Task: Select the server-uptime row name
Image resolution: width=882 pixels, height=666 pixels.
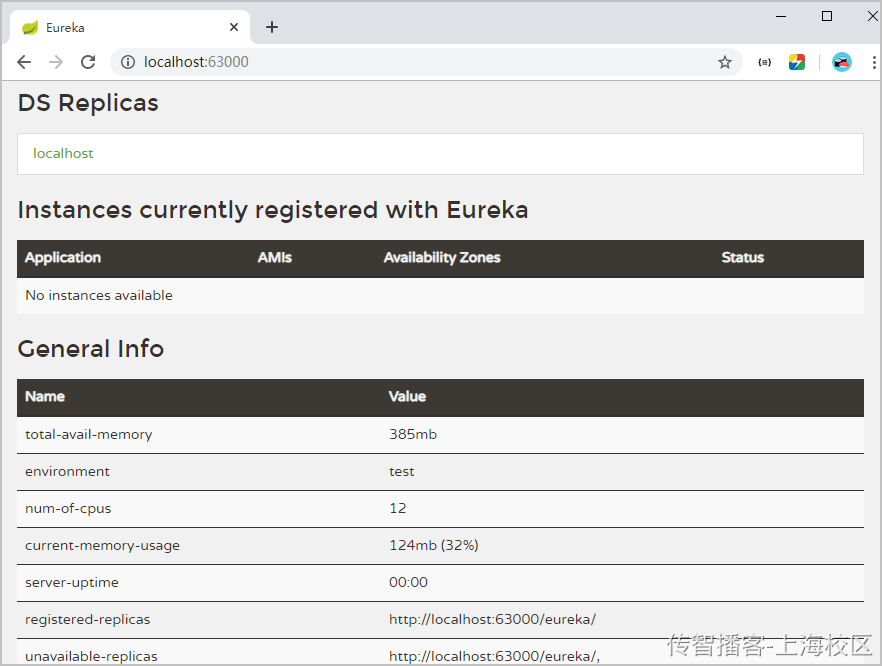Action: [x=72, y=582]
